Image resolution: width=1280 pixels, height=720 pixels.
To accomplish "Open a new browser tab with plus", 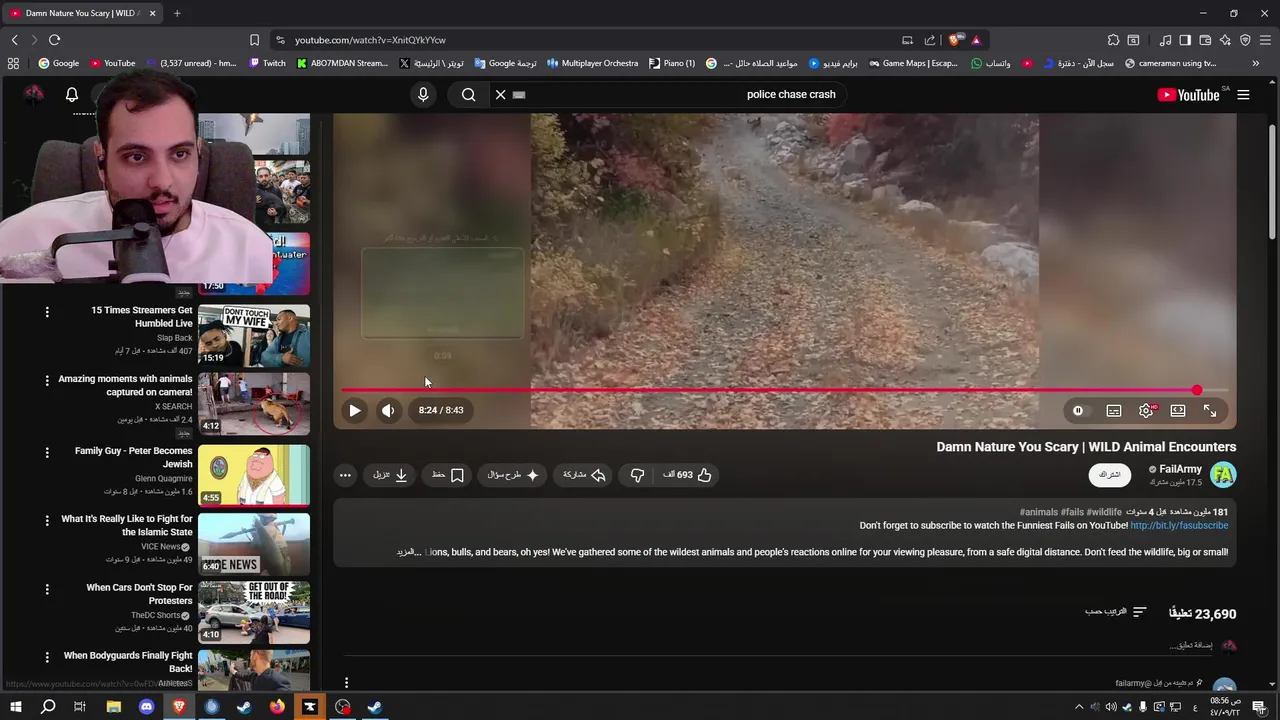I will click(x=177, y=13).
